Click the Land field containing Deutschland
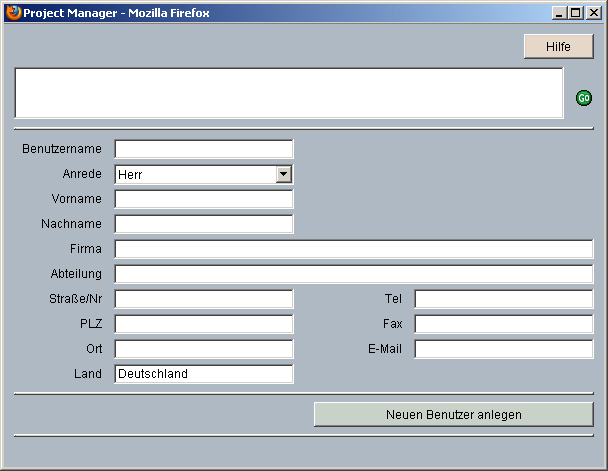The image size is (608, 471). [x=204, y=374]
